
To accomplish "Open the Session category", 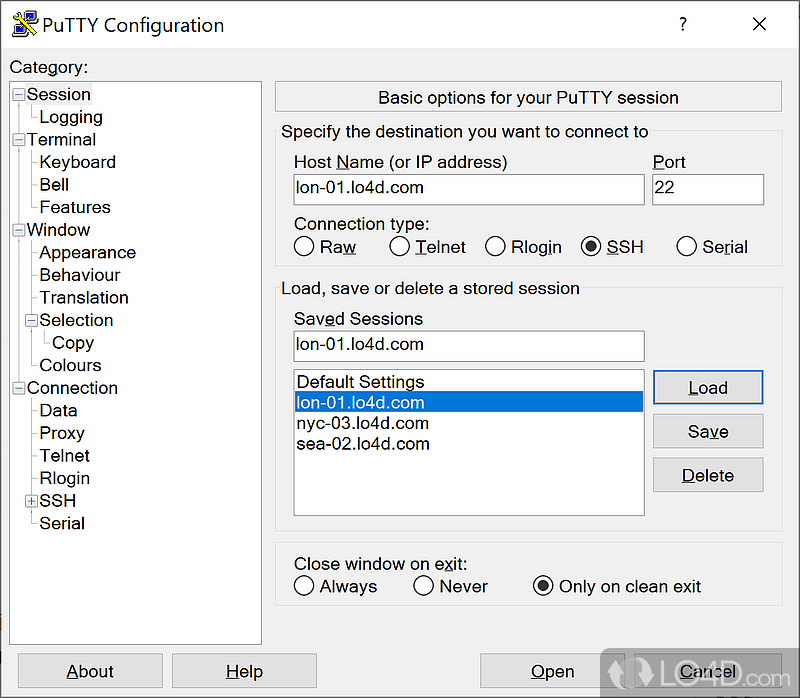I will (x=59, y=94).
